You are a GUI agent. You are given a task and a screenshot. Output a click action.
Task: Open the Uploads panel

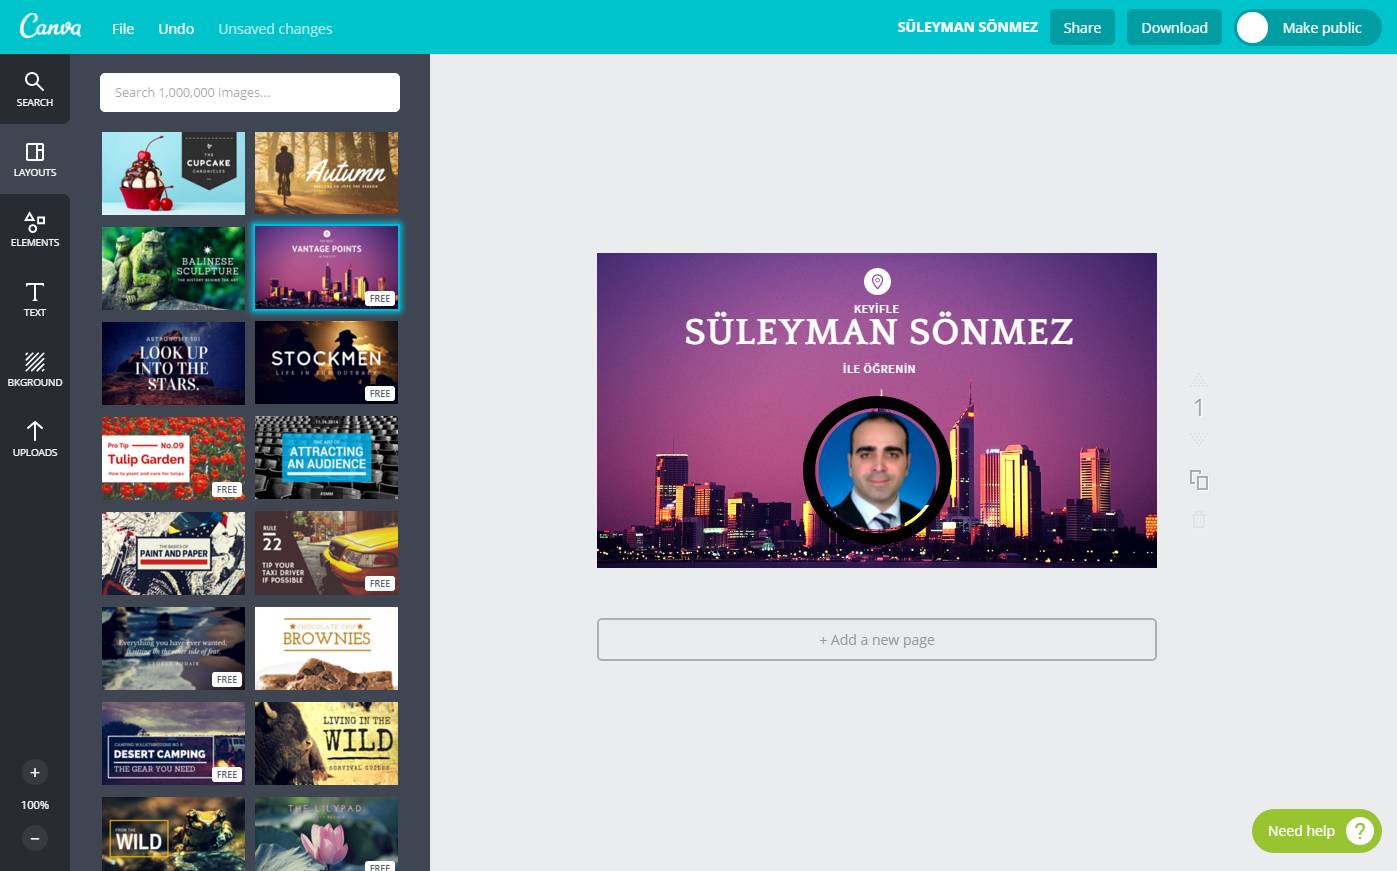(34, 439)
